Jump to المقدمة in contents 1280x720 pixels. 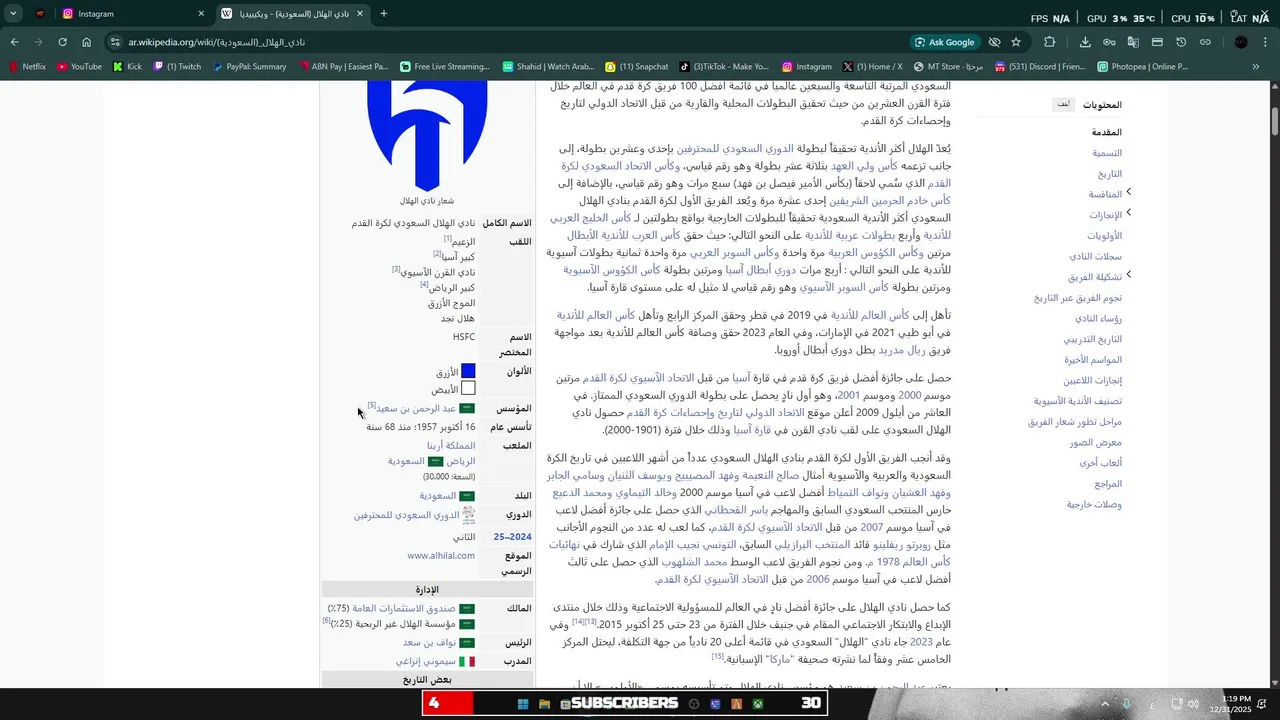coord(1106,132)
